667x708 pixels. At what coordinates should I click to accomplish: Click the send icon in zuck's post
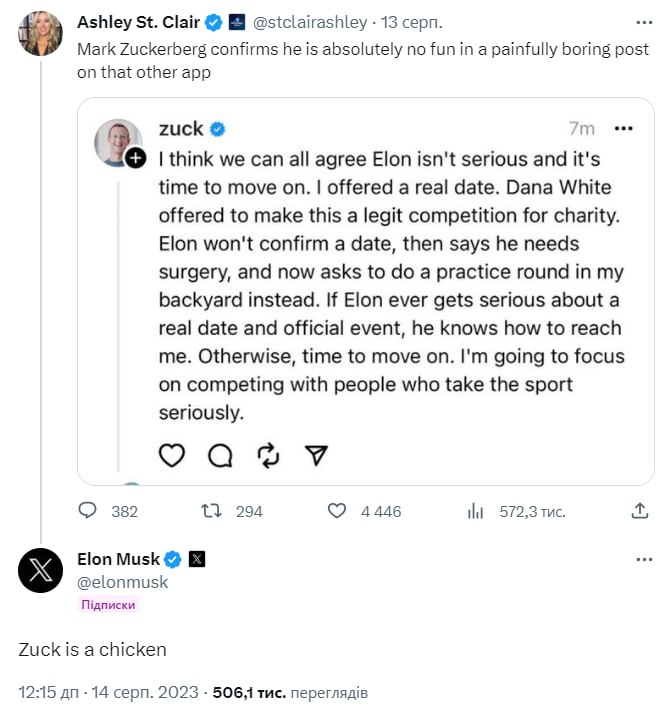pos(316,456)
